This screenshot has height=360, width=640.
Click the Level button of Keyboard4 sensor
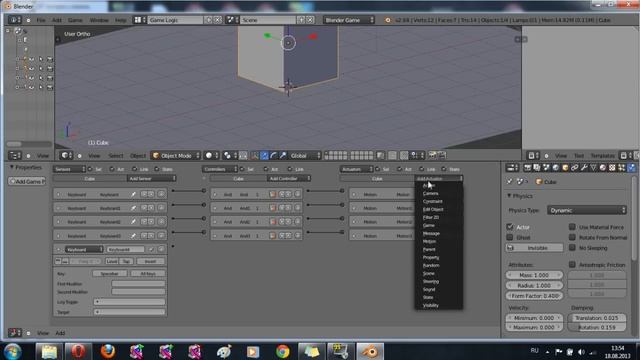[112, 261]
